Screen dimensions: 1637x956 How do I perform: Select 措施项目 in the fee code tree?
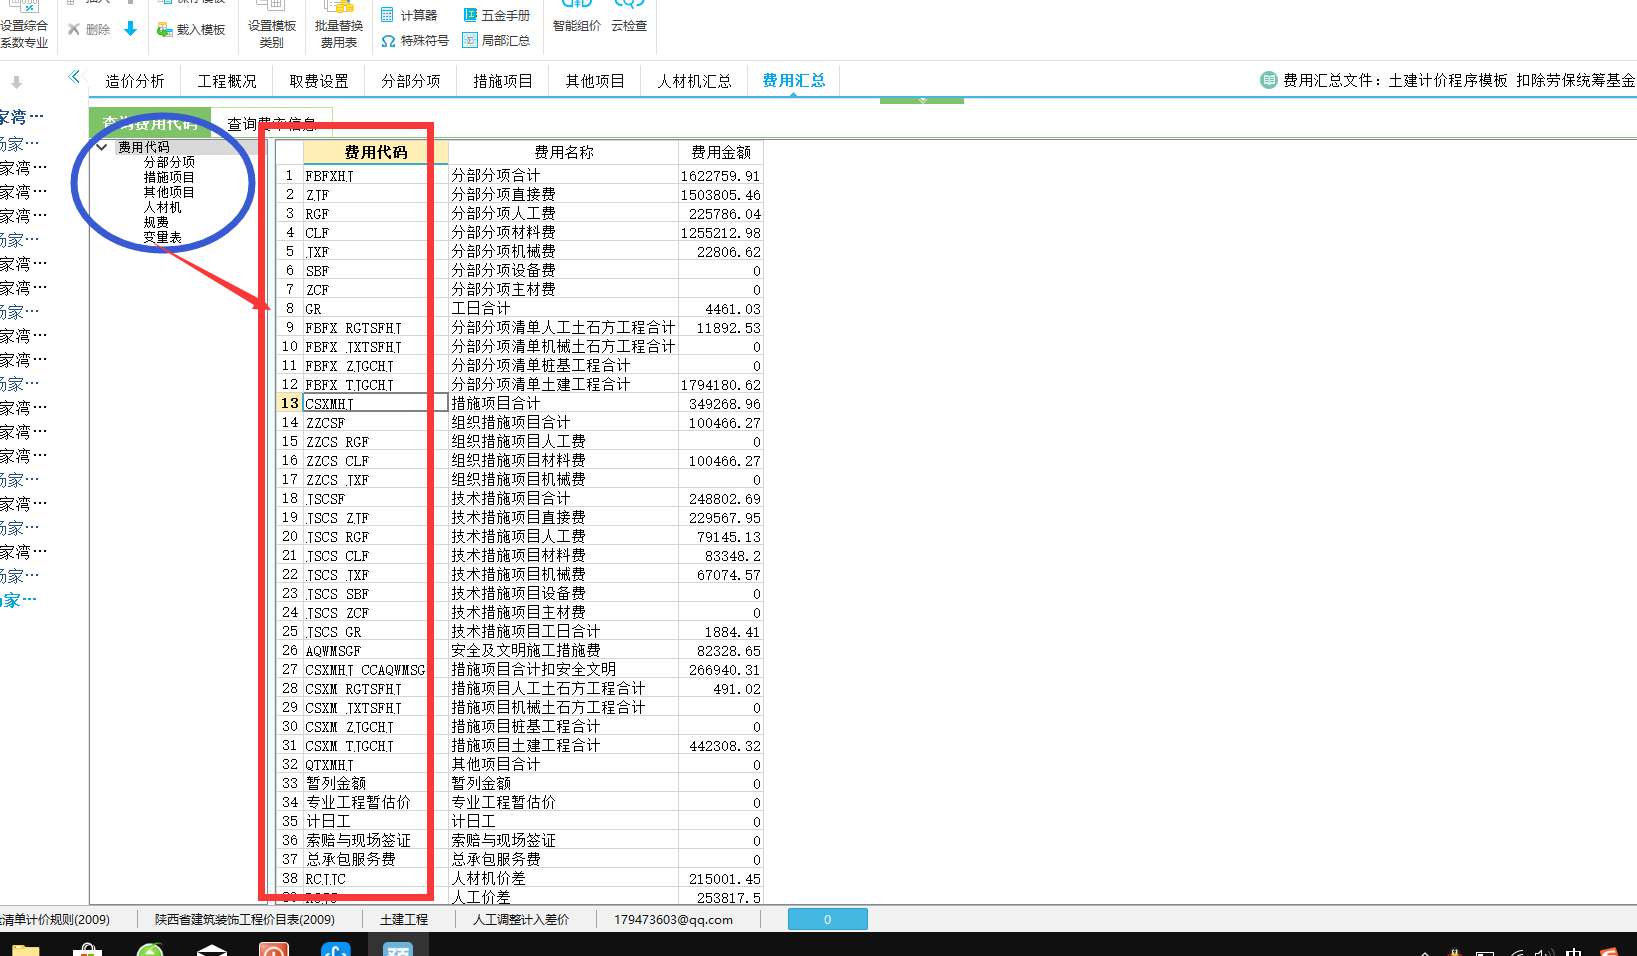[169, 177]
